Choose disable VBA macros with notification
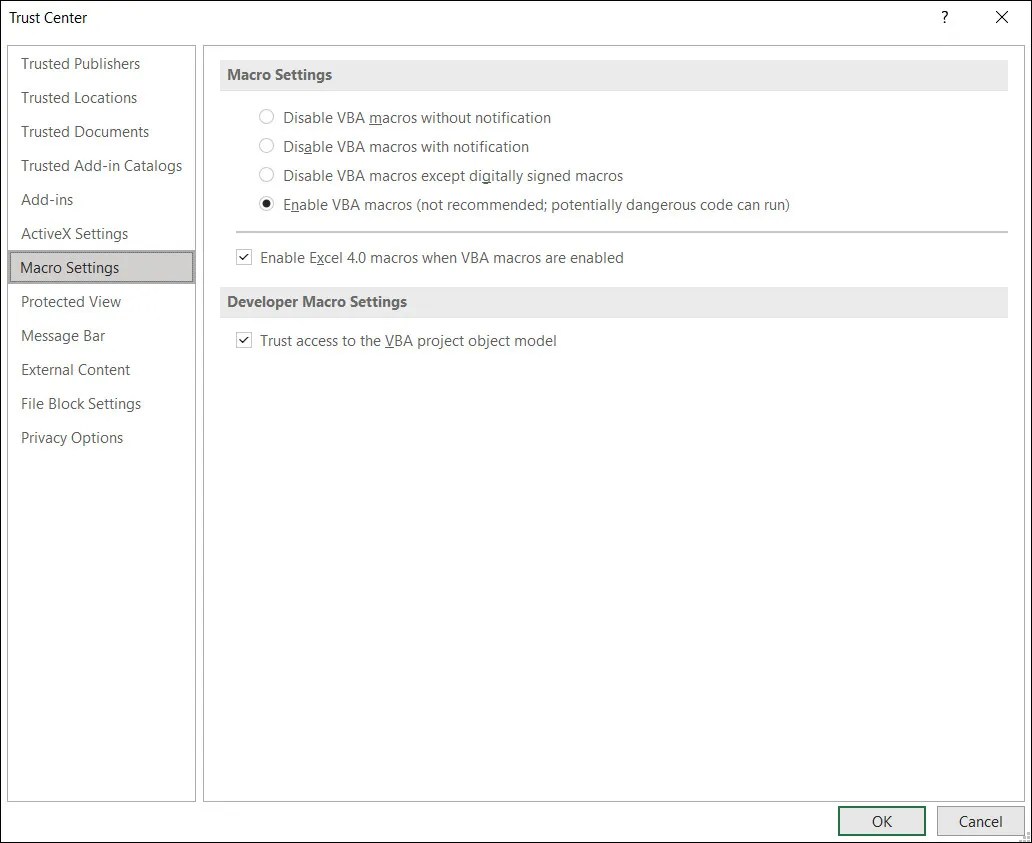The image size is (1032, 843). (267, 146)
